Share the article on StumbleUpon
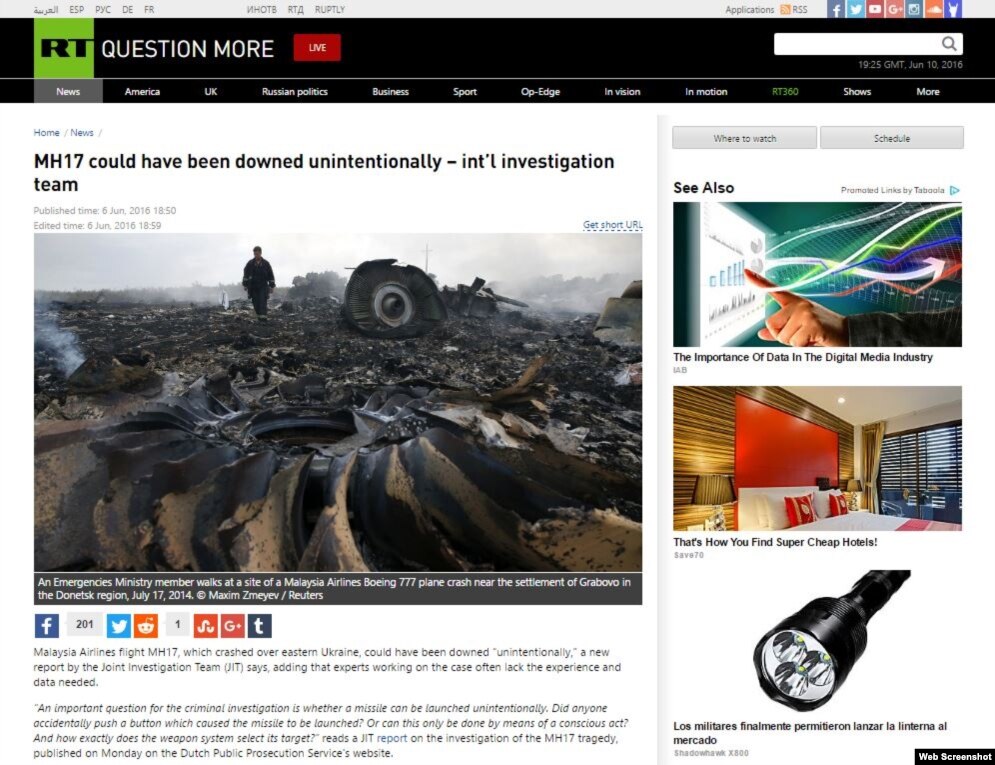The image size is (995, 765). pyautogui.click(x=206, y=626)
